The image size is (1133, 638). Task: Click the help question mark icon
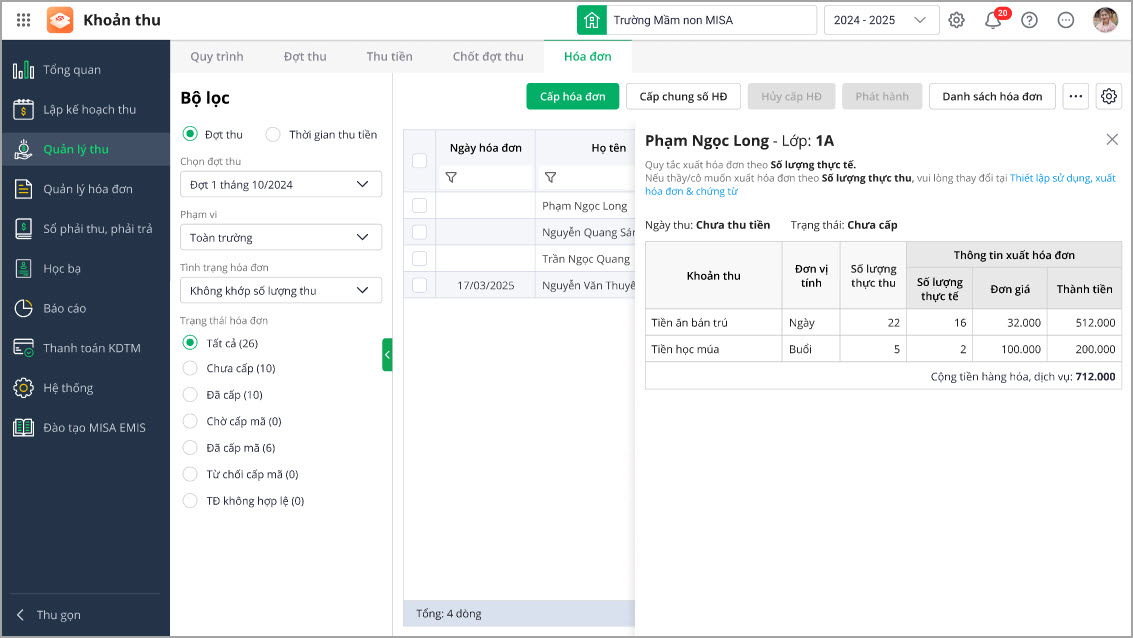coord(1029,20)
